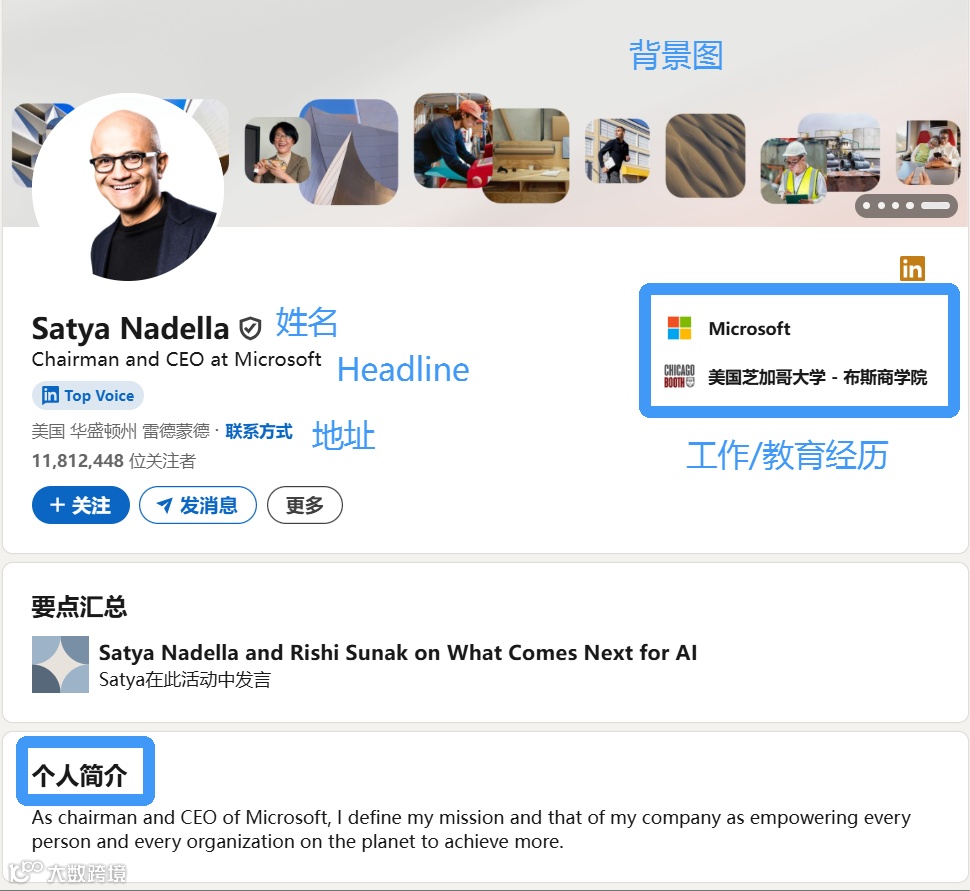Click the LinkedIn Top Voice badge
970x891 pixels.
pos(88,395)
